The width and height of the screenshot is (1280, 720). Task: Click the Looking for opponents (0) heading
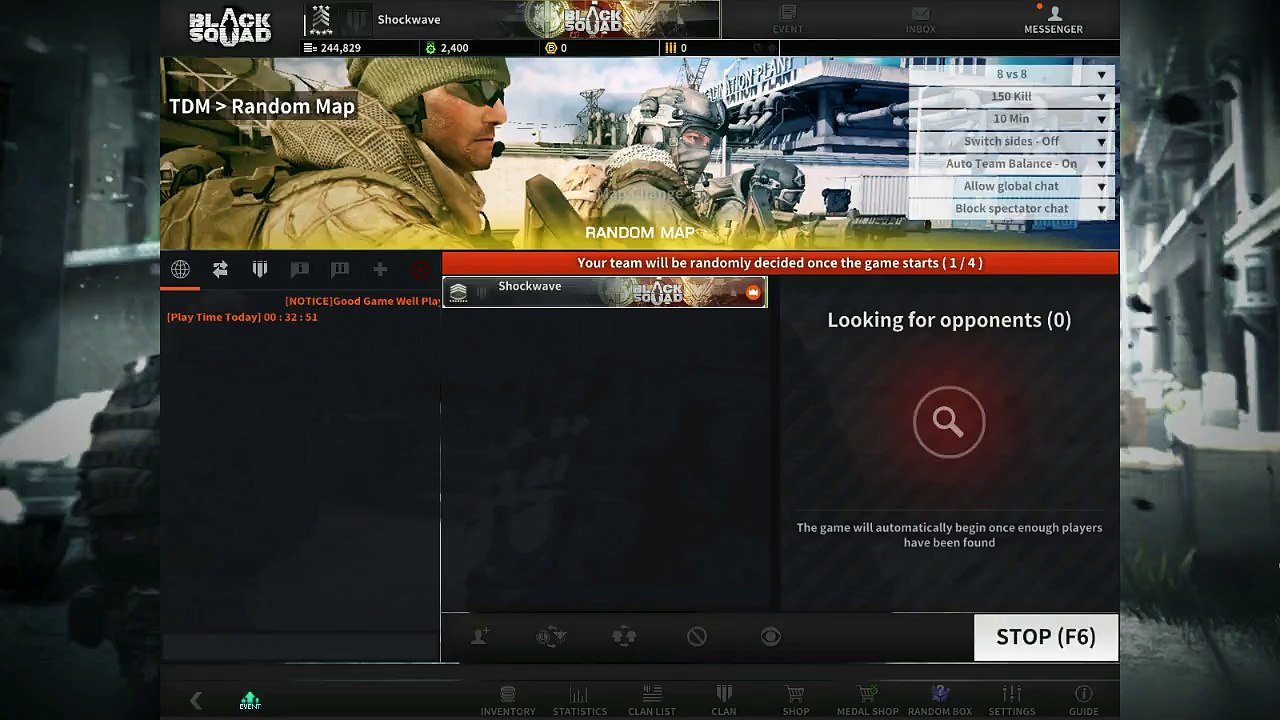click(949, 320)
